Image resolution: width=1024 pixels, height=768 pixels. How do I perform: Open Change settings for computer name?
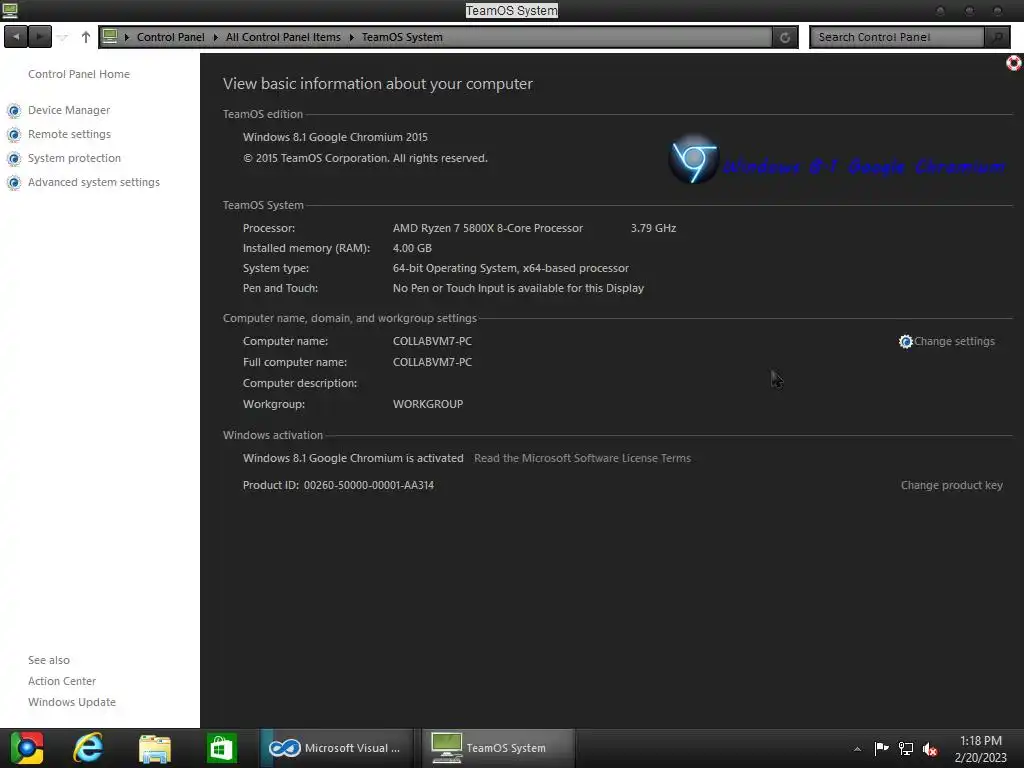(954, 342)
